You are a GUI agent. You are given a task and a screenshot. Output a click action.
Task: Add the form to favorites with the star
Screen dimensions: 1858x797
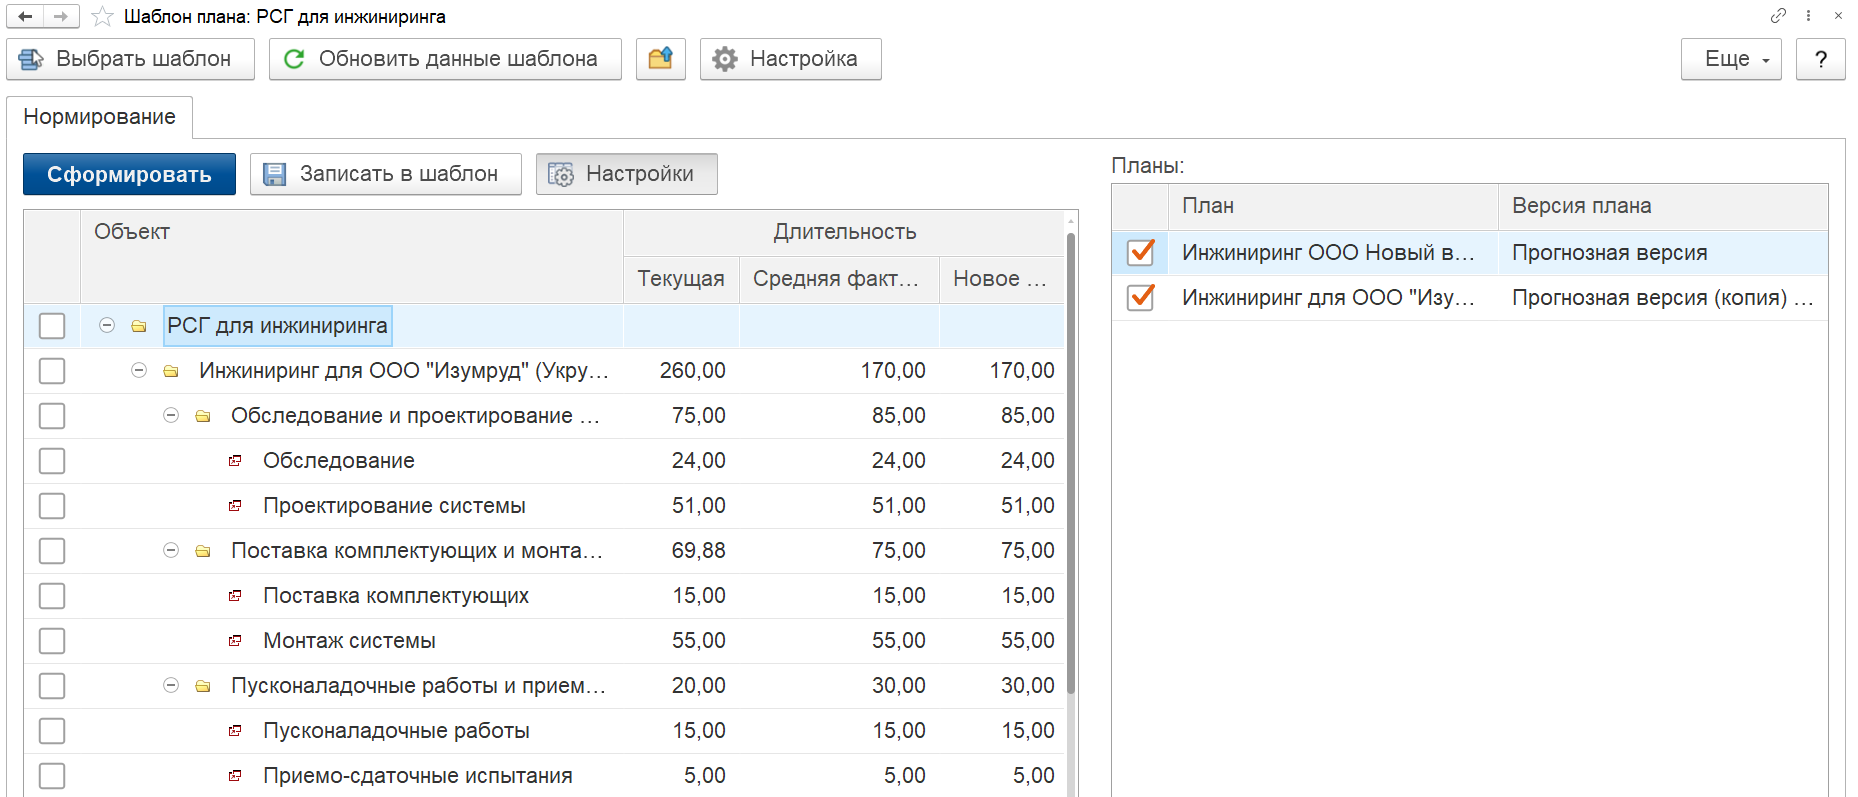[x=102, y=16]
